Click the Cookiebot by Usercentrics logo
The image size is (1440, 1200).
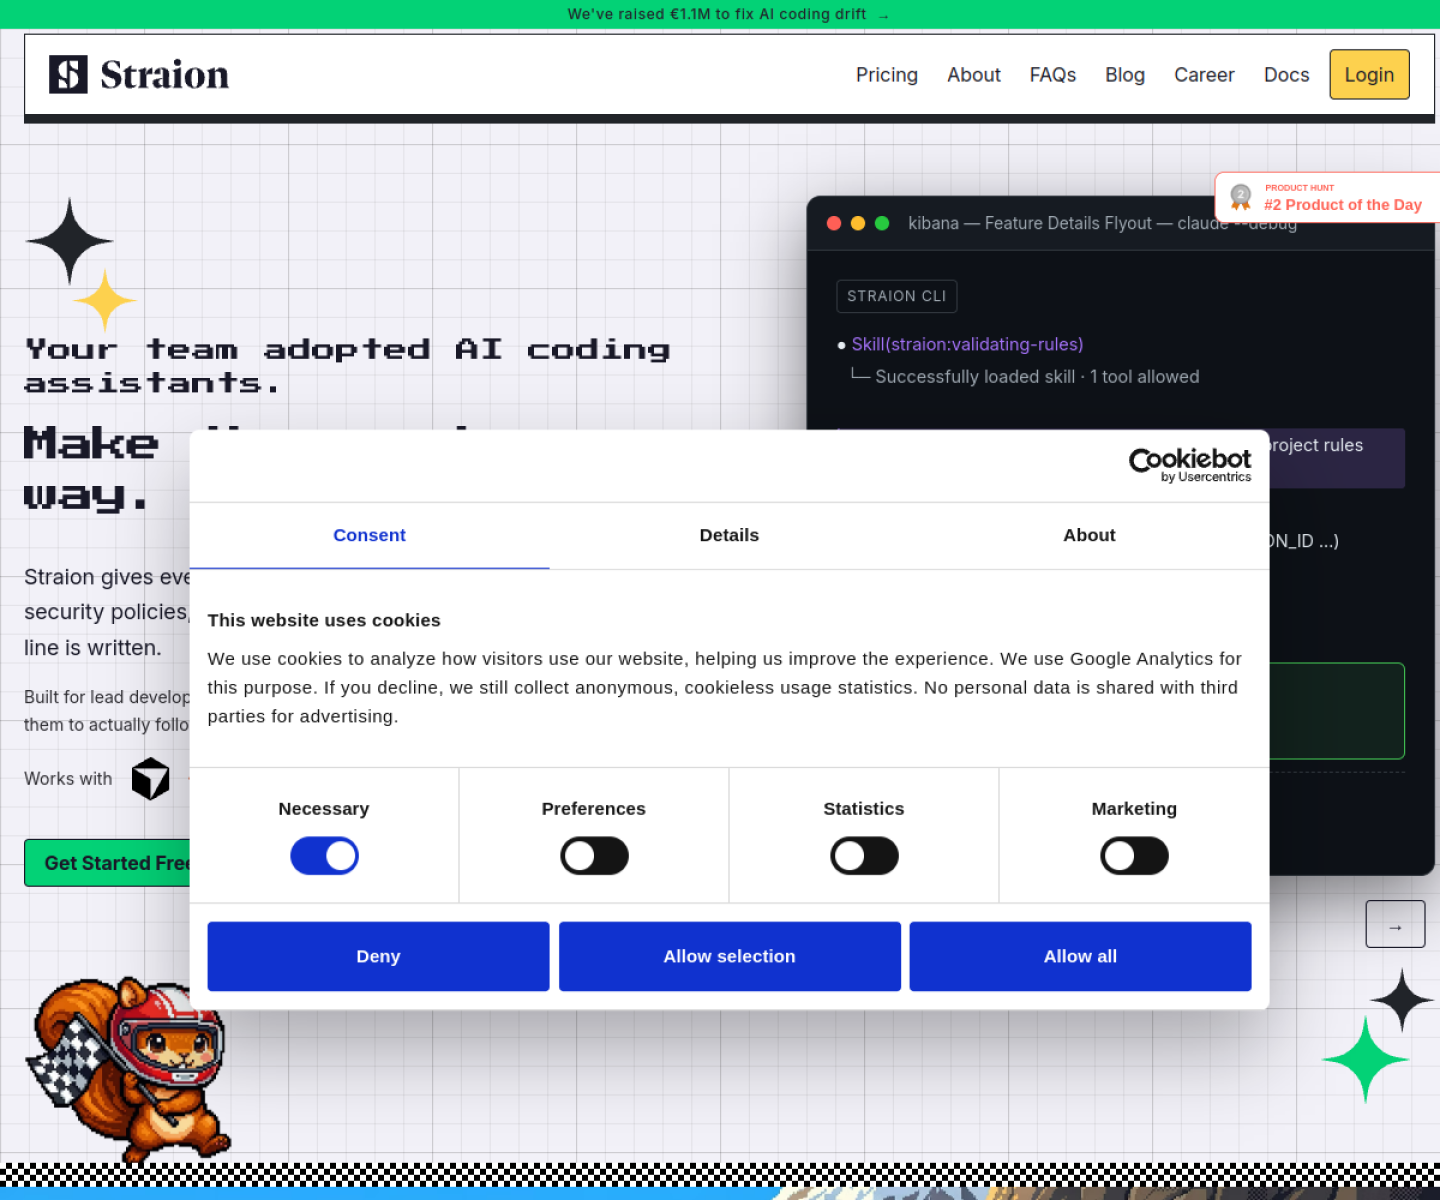tap(1190, 465)
